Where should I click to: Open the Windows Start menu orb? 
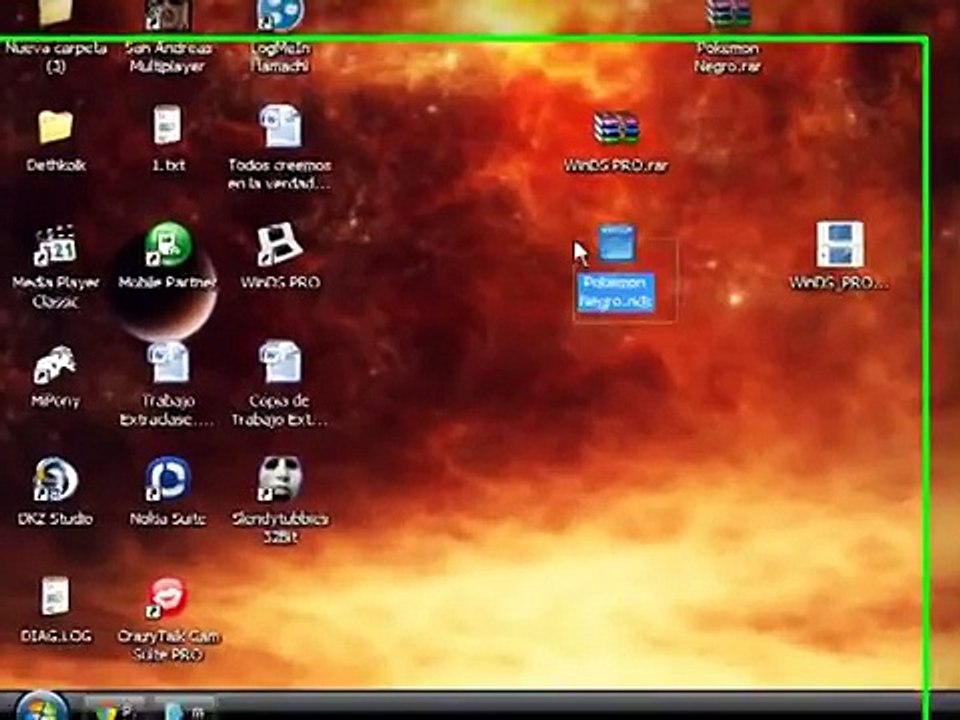point(42,706)
